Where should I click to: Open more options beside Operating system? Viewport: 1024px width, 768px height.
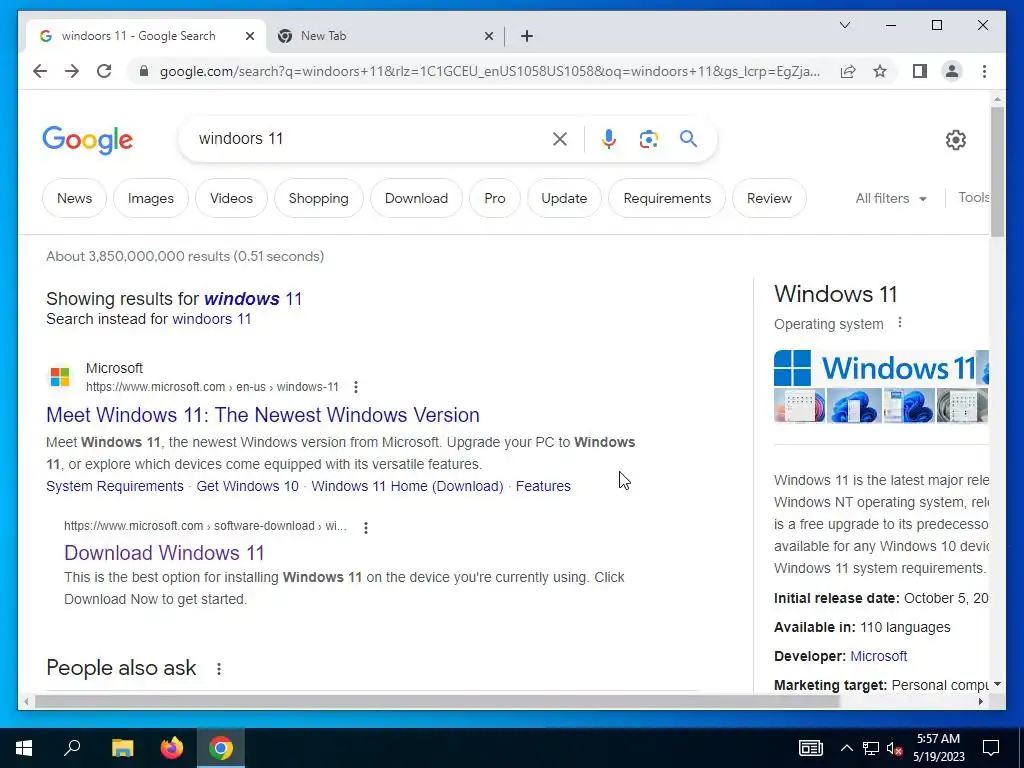(900, 323)
